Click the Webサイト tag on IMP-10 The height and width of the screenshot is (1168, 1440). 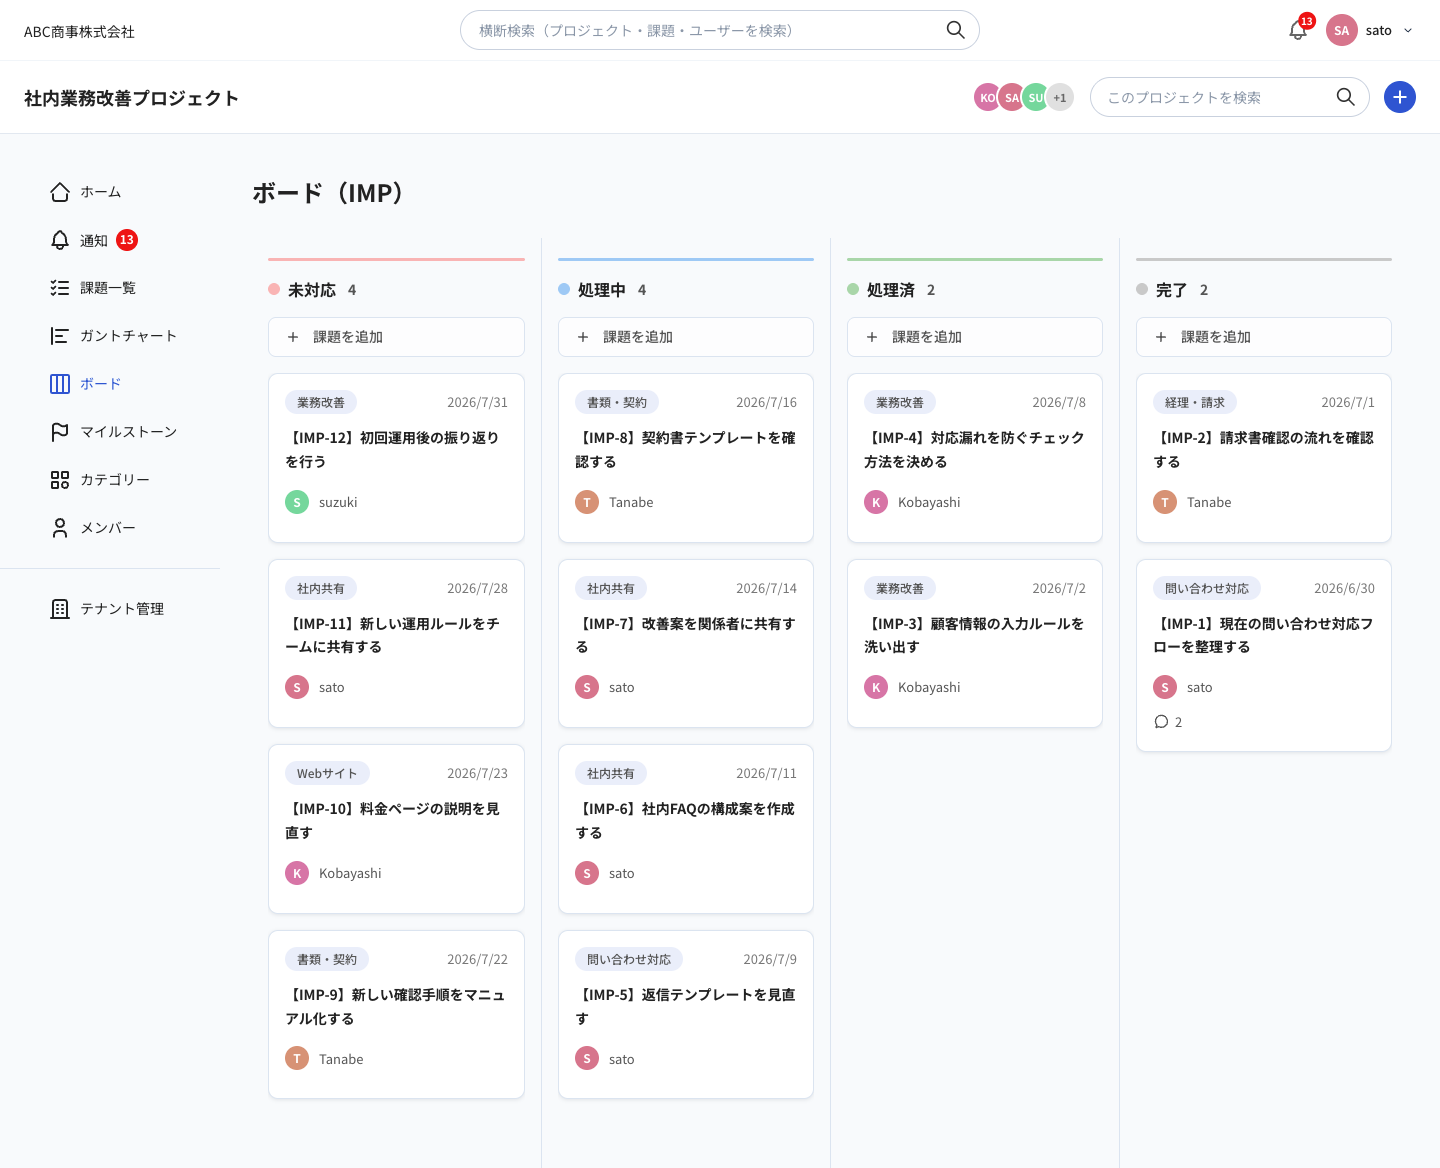[327, 773]
